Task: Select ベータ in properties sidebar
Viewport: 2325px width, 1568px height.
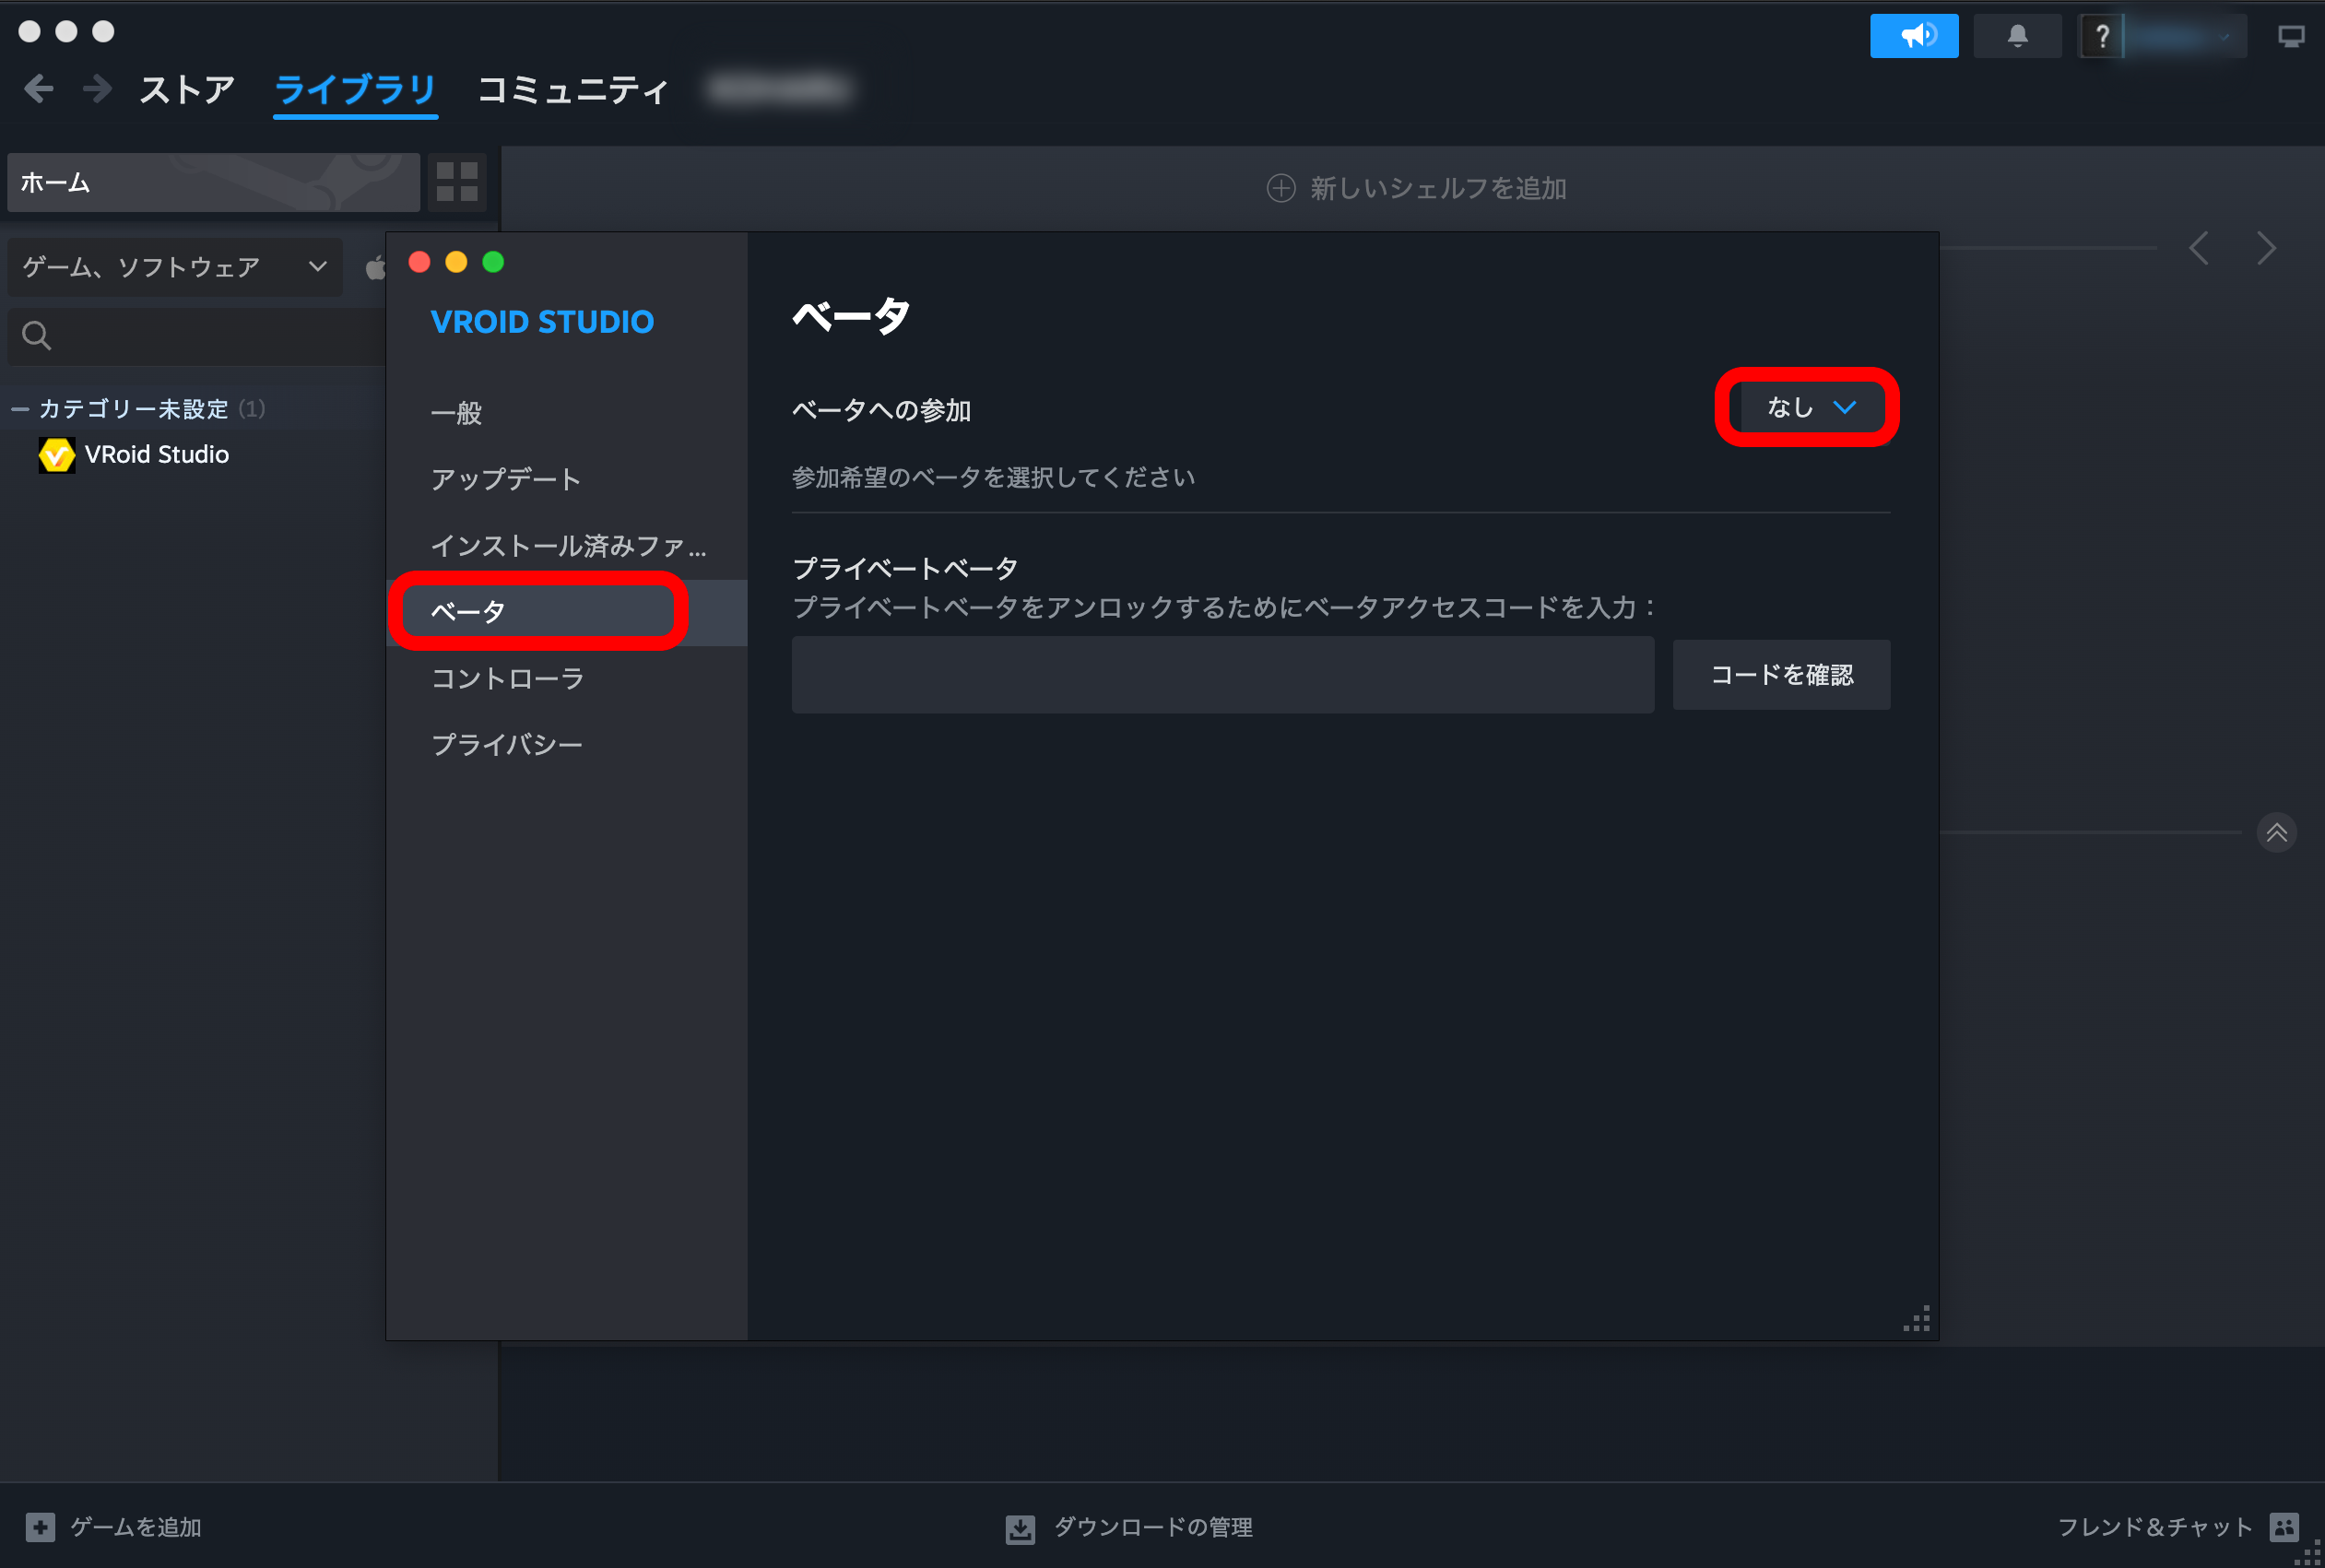Action: 567,612
